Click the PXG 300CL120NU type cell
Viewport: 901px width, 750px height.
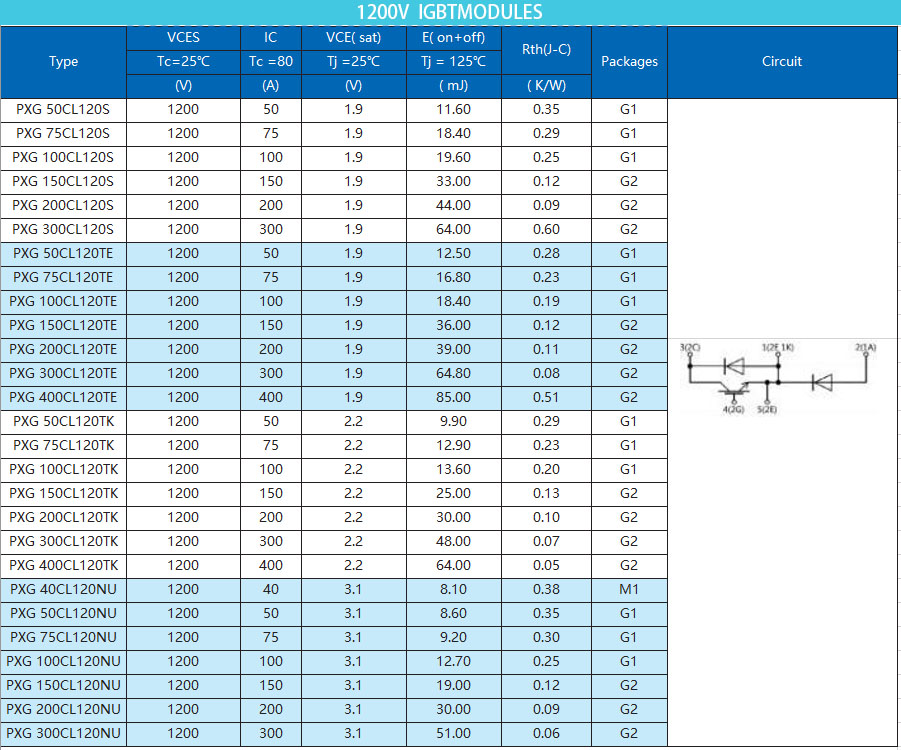click(63, 733)
